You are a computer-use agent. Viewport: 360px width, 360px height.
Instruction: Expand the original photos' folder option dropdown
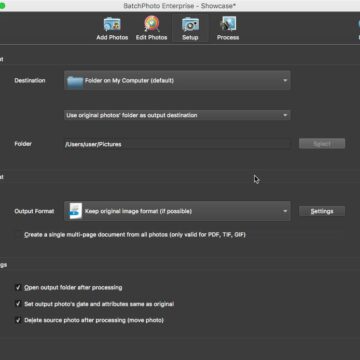(177, 115)
